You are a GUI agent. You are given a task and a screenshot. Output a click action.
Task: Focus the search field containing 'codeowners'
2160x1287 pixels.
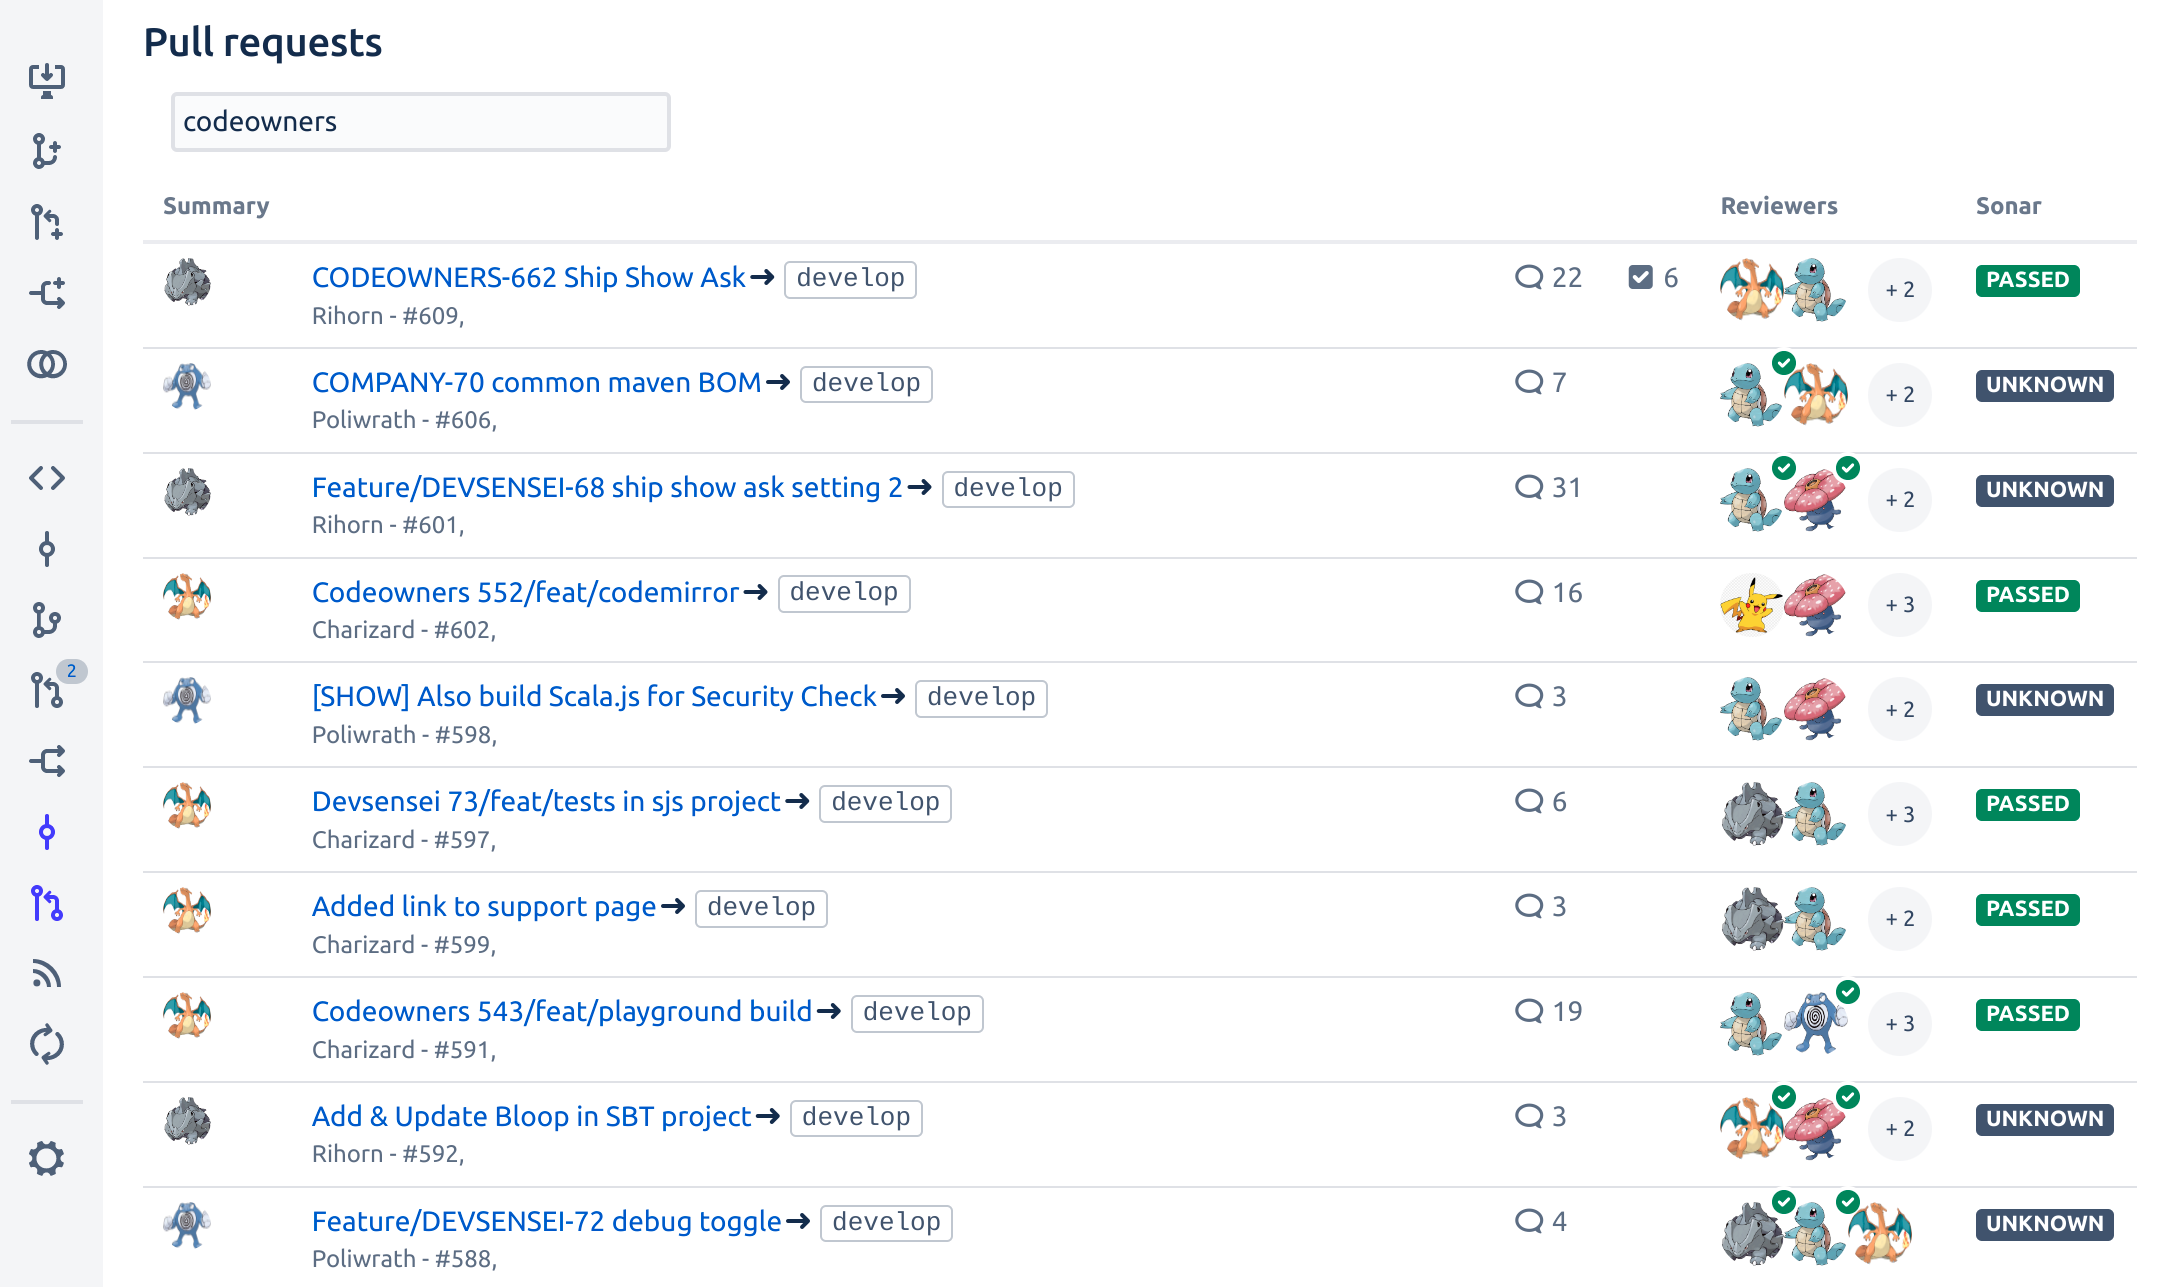pyautogui.click(x=421, y=122)
